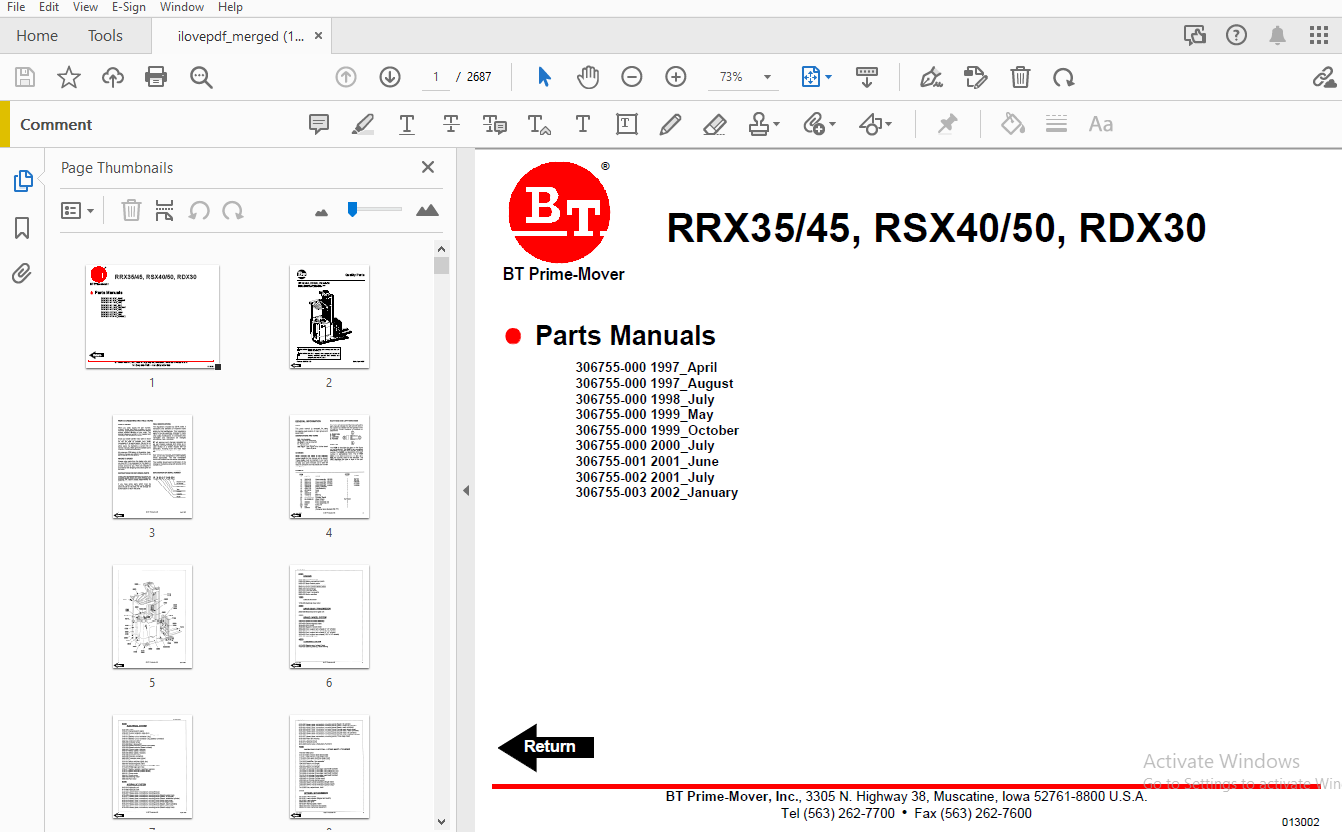The image size is (1342, 832).
Task: Rotate pages counterclockwise in thumbnails panel
Action: pyautogui.click(x=199, y=211)
